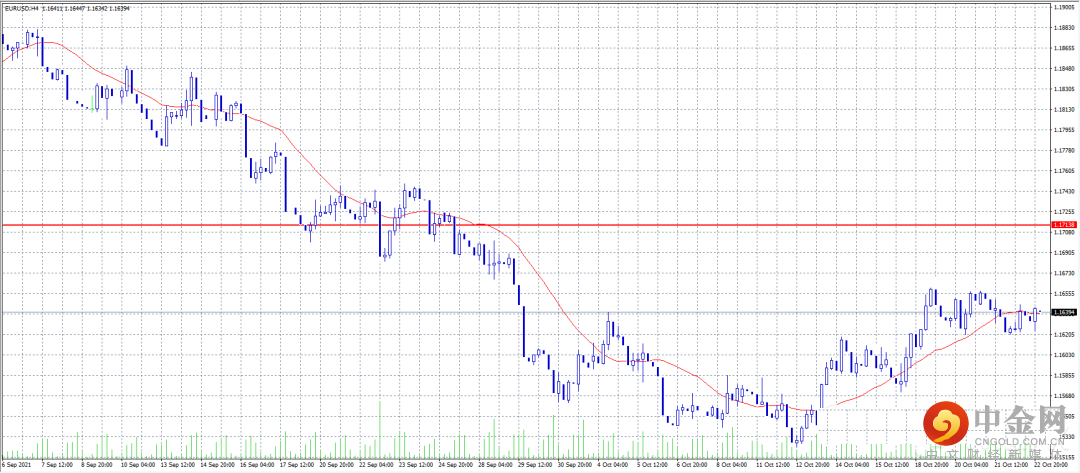Click the 8 Sep 20:00 time label
1080x473 pixels.
click(x=97, y=465)
